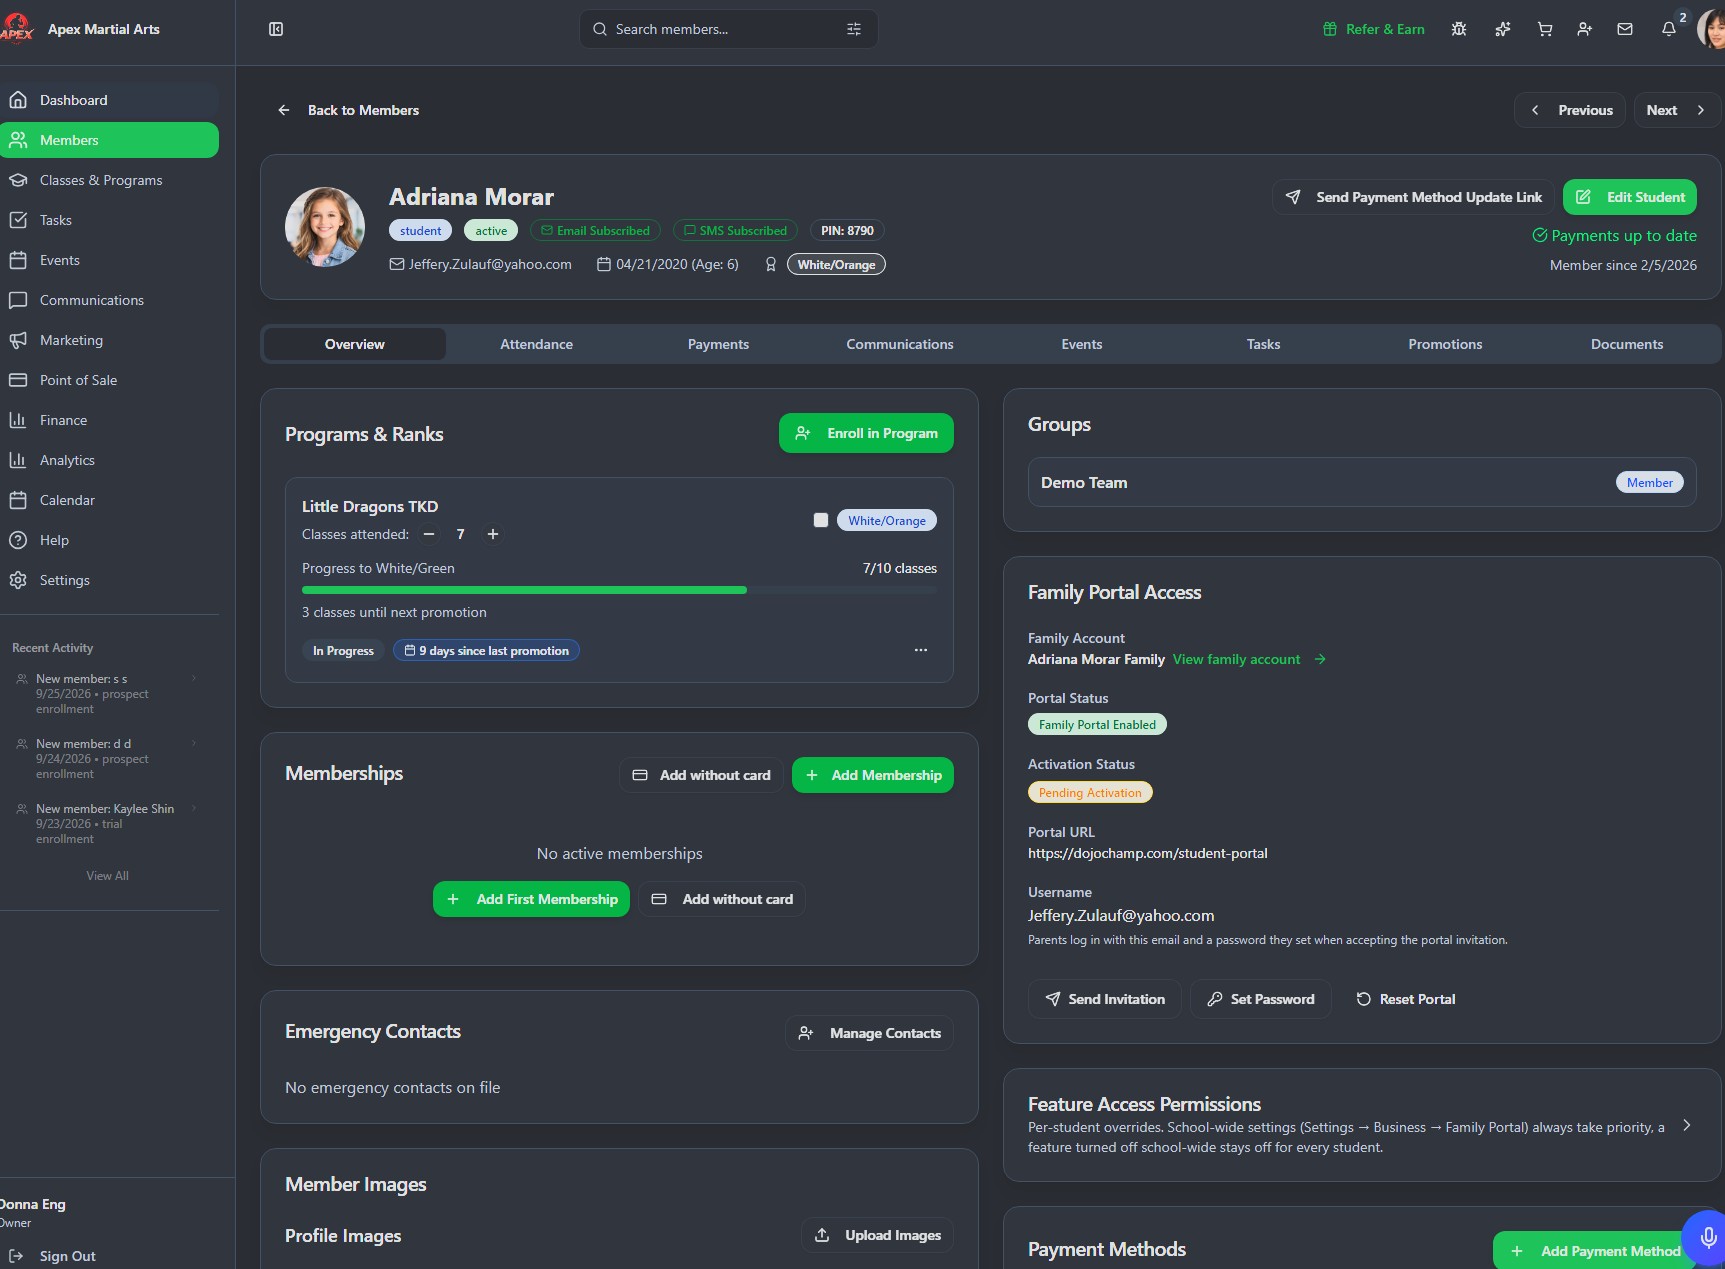Increase classes attended count
The image size is (1725, 1269).
pos(493,534)
